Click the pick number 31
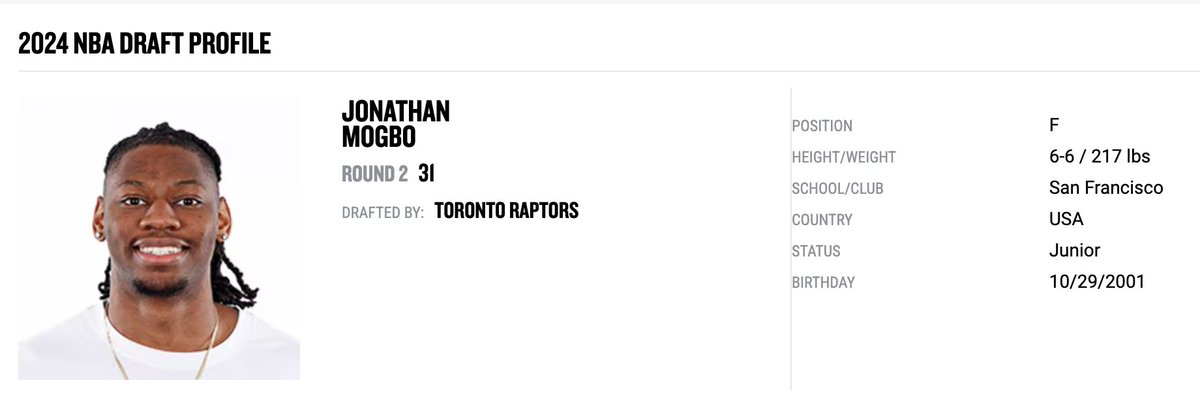The height and width of the screenshot is (419, 1200). [x=426, y=174]
